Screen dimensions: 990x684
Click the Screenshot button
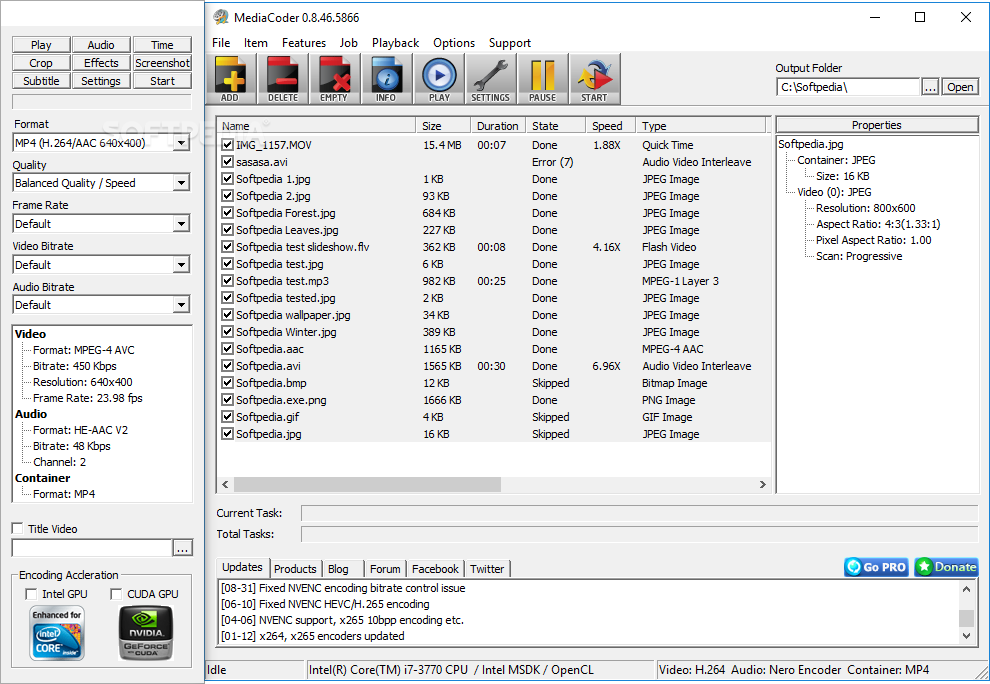pyautogui.click(x=162, y=63)
